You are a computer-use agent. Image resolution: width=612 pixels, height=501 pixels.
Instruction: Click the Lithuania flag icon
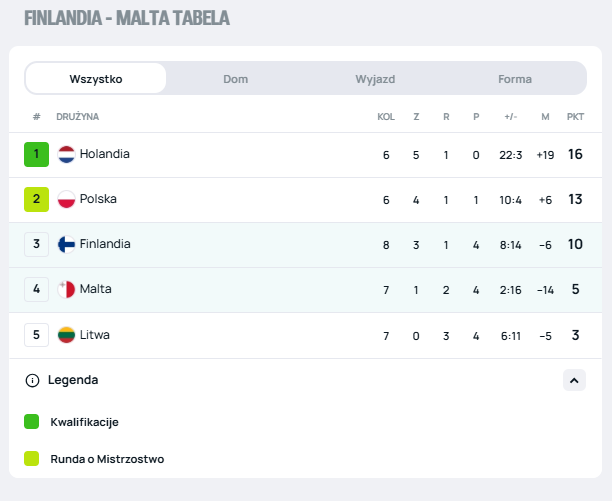click(x=67, y=335)
